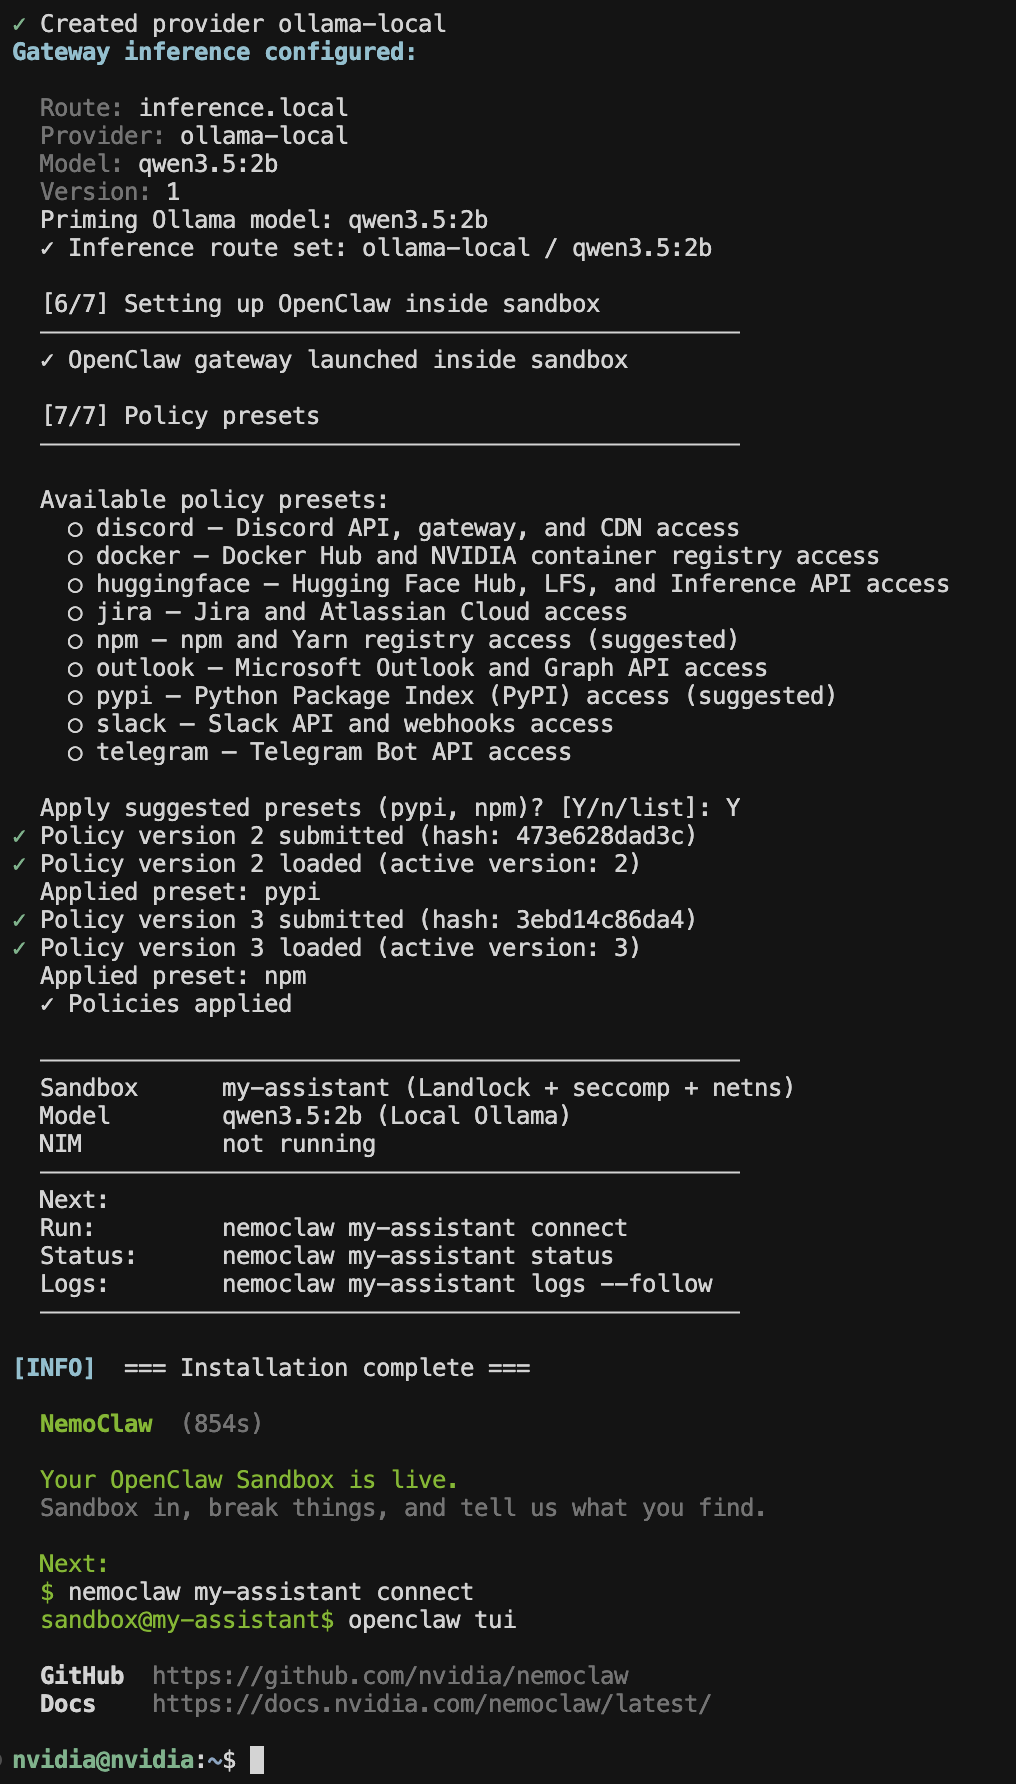Click the green NemoClaw title text
Viewport: 1016px width, 1784px height.
[x=96, y=1424]
